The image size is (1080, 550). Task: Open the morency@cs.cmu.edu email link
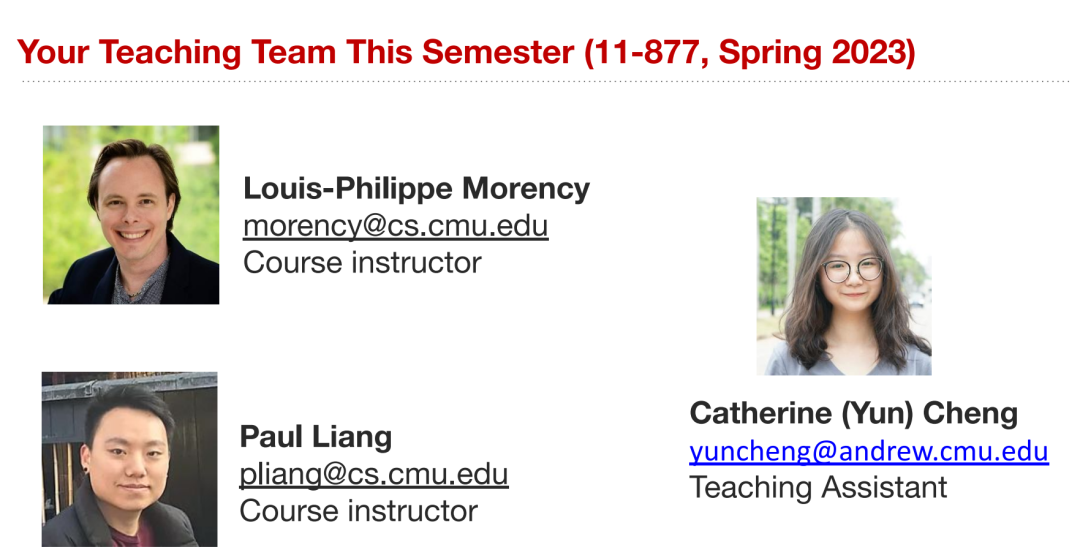point(395,226)
